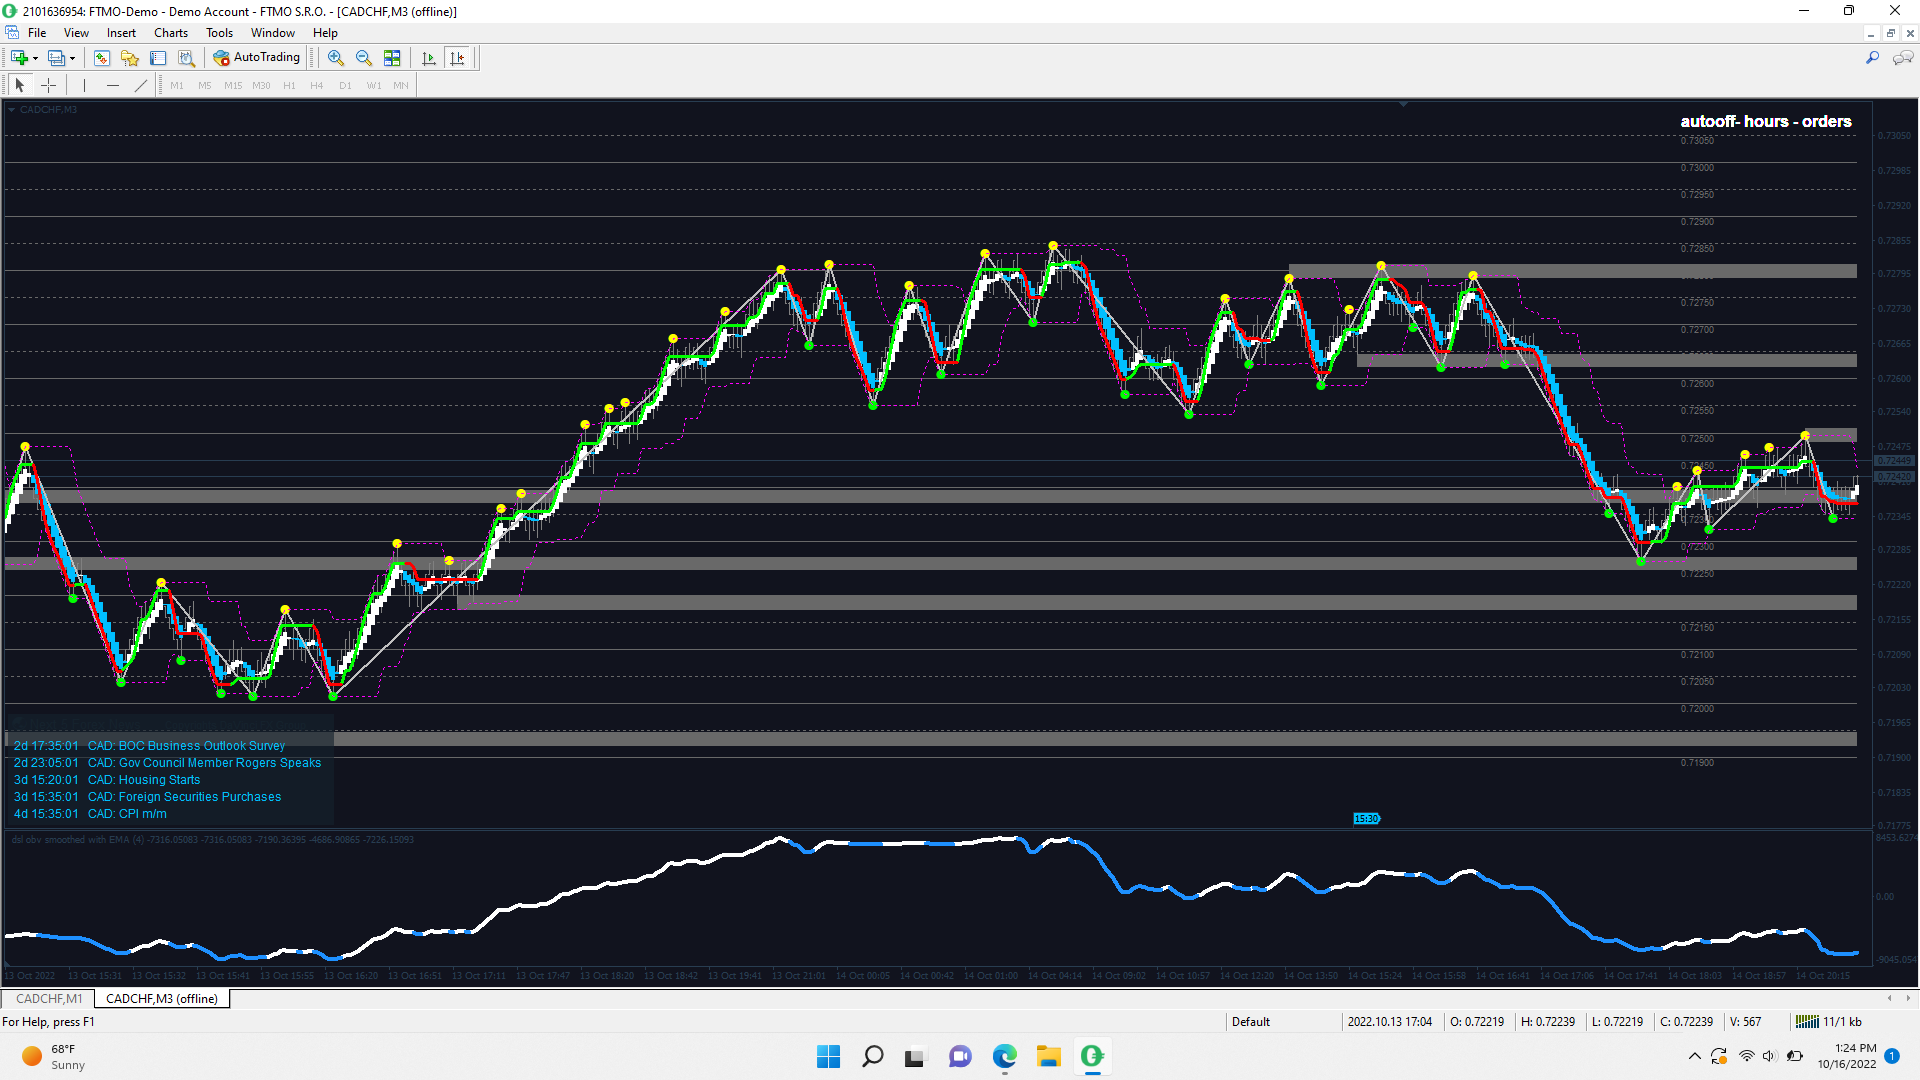Open the Market Watch panel icon
1920x1080 pixels.
pyautogui.click(x=102, y=58)
